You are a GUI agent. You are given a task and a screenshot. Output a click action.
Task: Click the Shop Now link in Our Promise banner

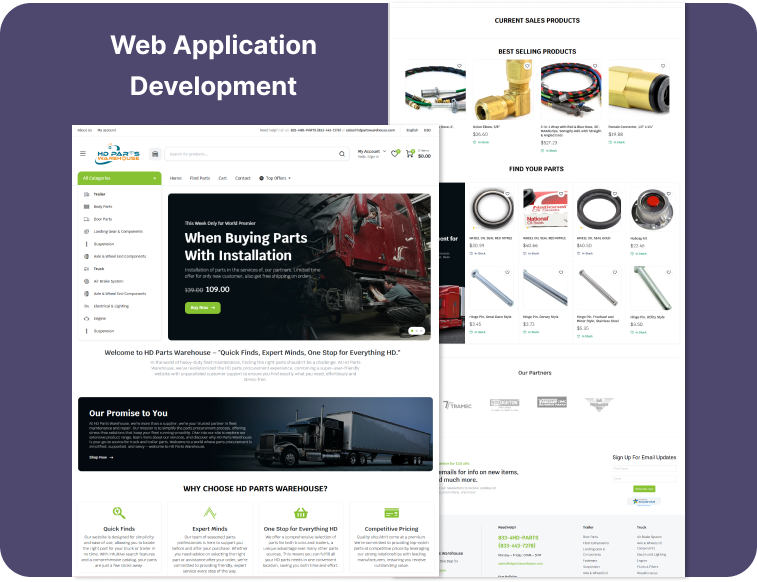(100, 457)
